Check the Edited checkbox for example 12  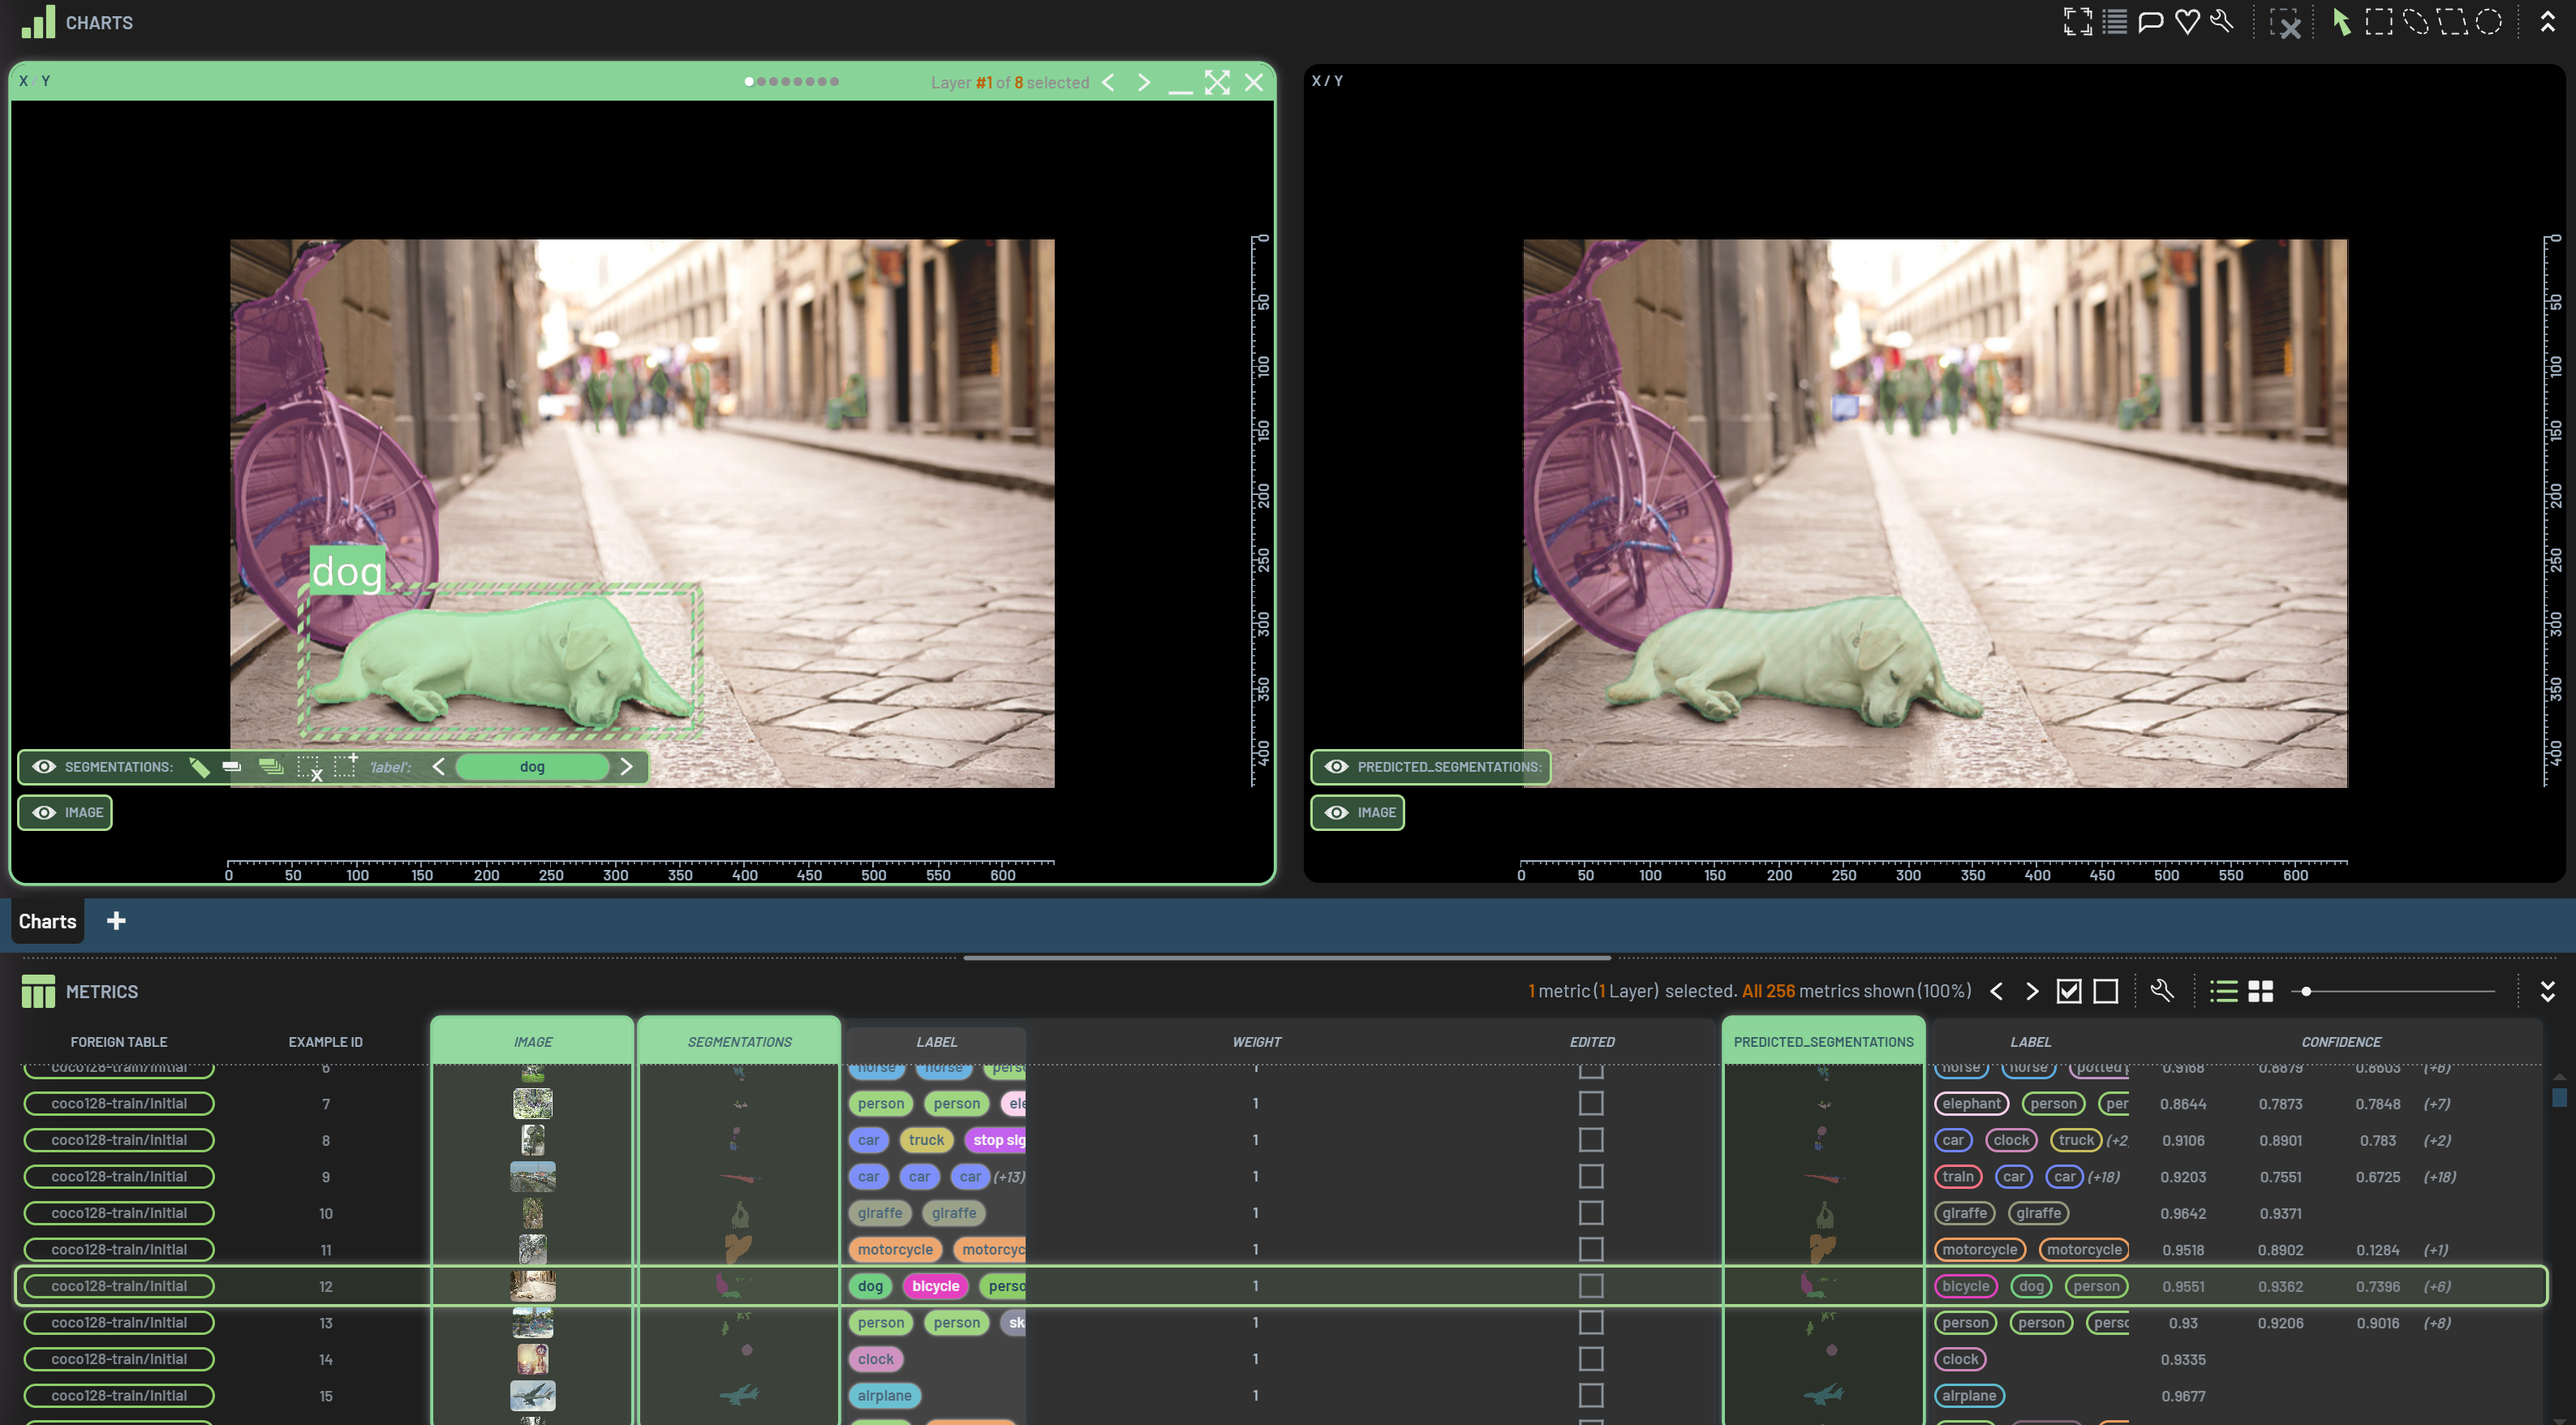coord(1591,1286)
